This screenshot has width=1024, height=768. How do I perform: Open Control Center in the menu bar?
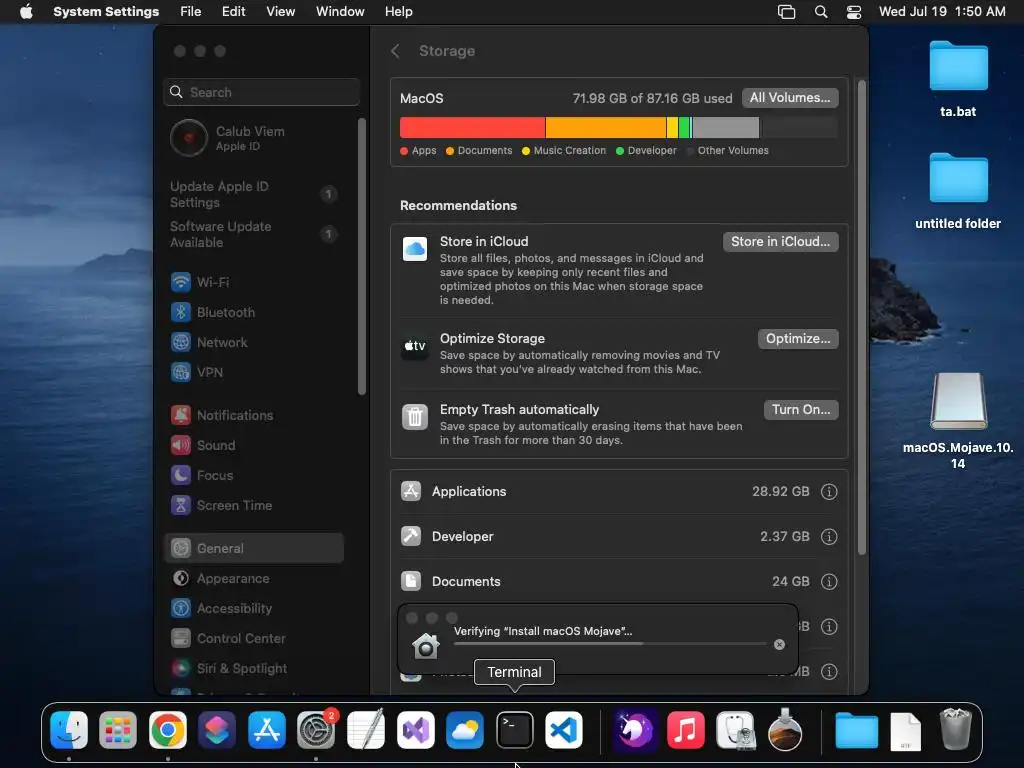tap(854, 12)
